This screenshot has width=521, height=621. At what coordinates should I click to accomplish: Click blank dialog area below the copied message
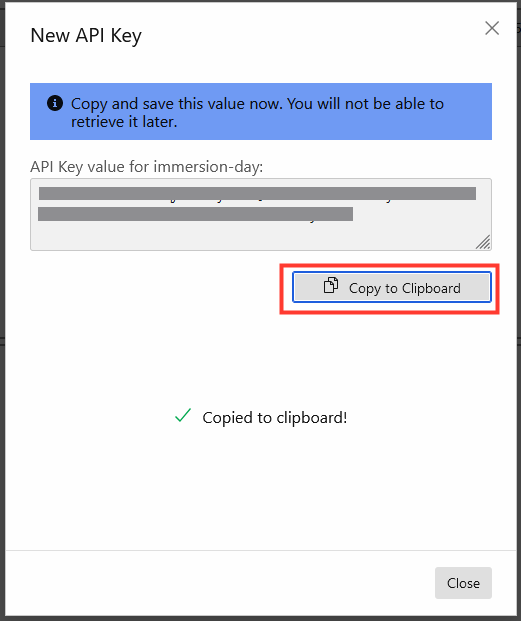point(261,487)
